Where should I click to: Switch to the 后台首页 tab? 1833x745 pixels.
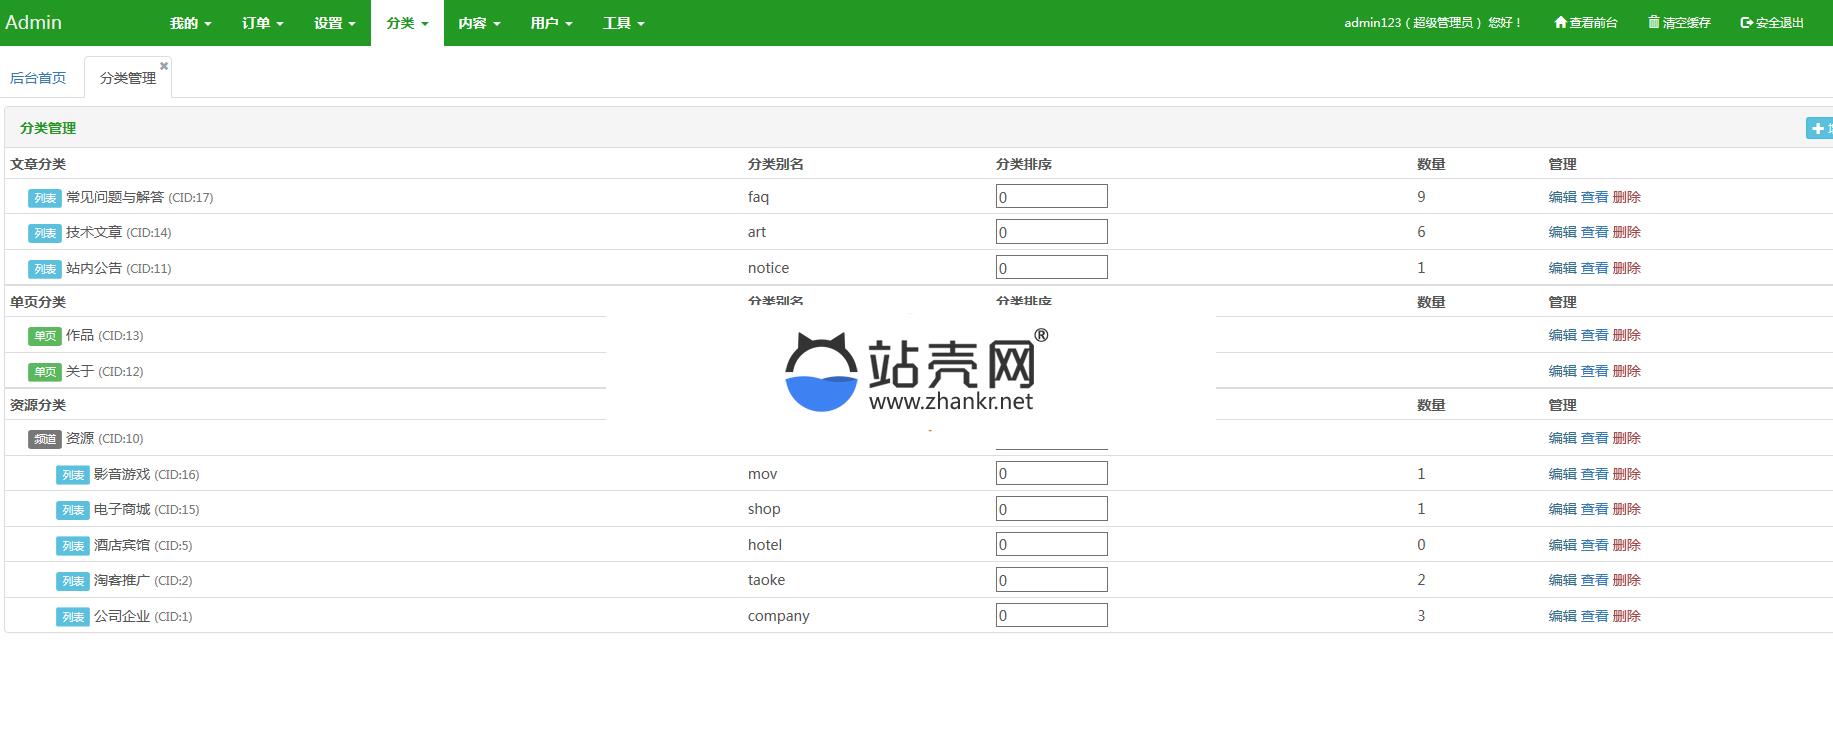[38, 78]
